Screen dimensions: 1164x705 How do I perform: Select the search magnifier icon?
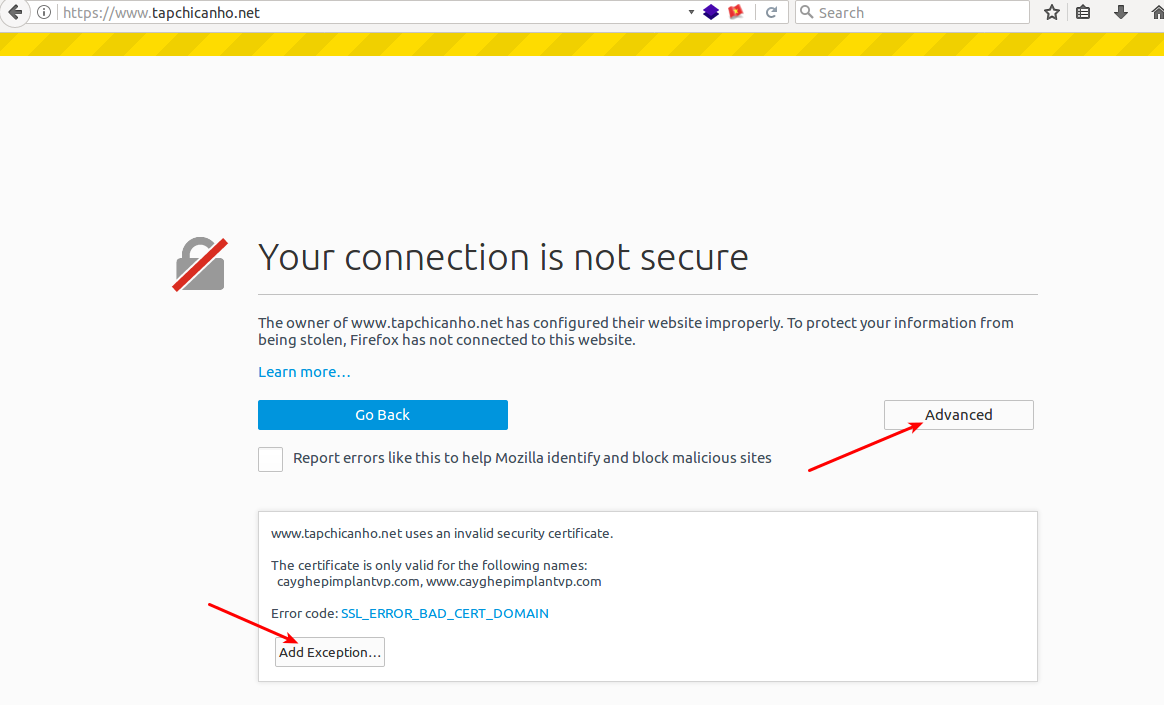click(x=806, y=13)
